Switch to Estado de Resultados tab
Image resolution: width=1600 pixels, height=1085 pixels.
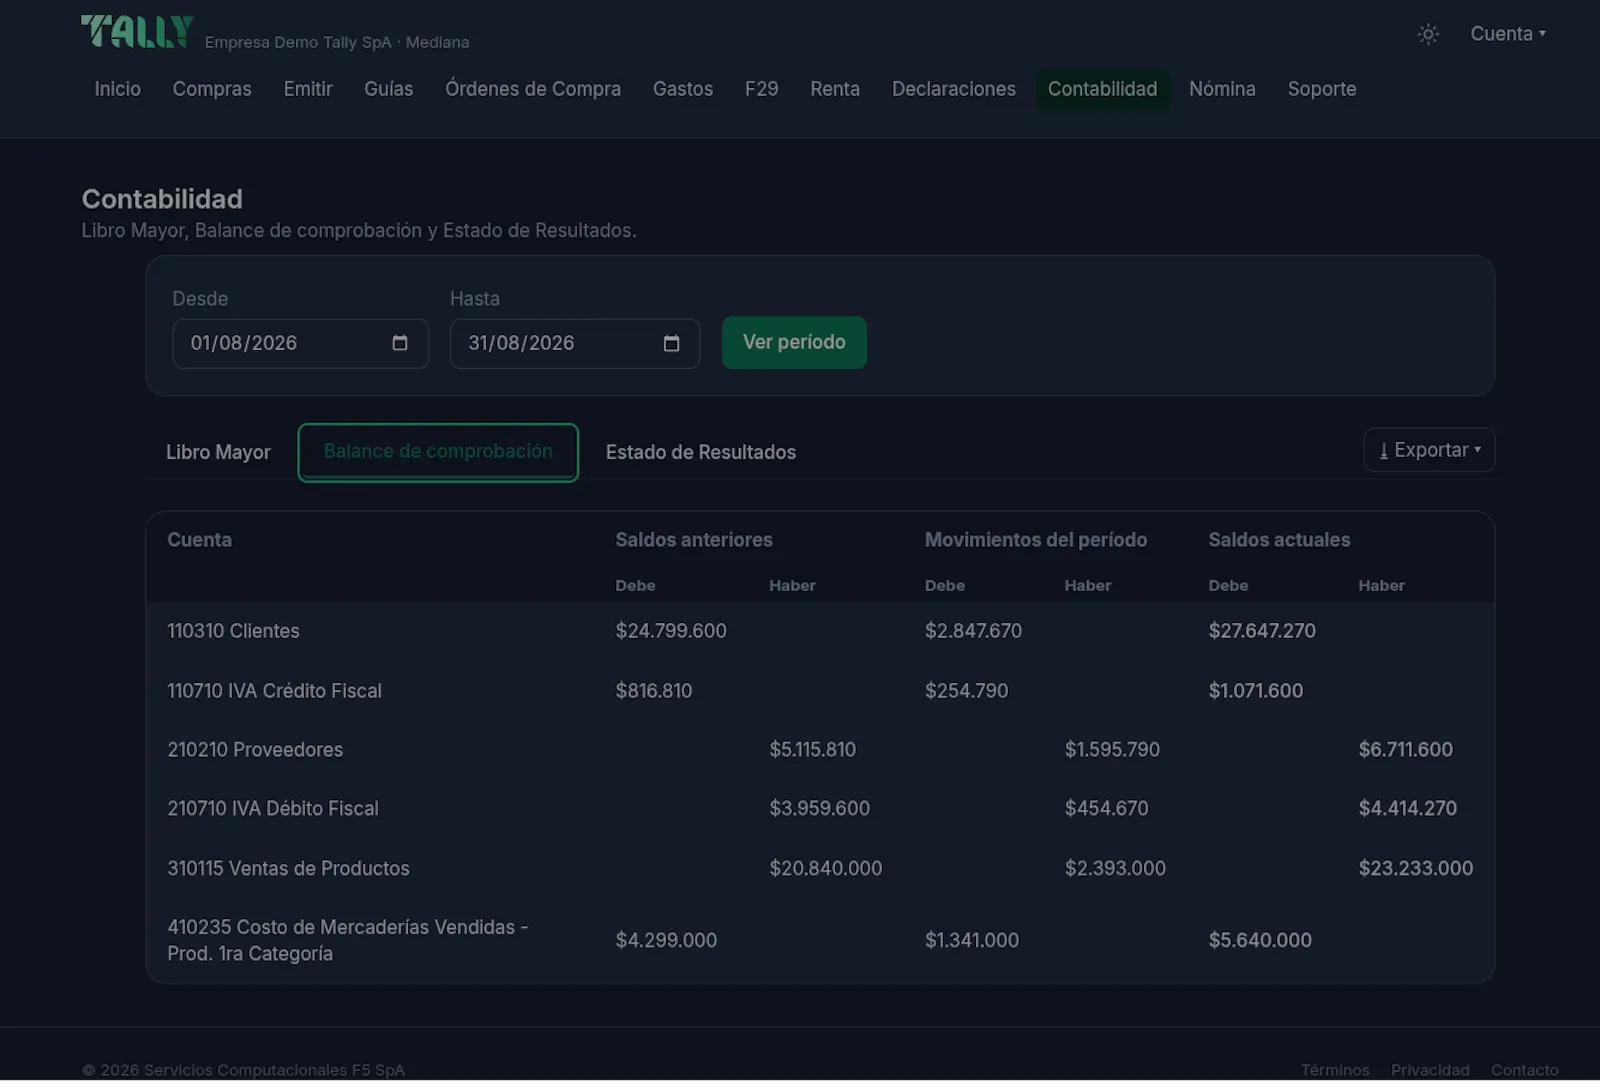tap(701, 452)
